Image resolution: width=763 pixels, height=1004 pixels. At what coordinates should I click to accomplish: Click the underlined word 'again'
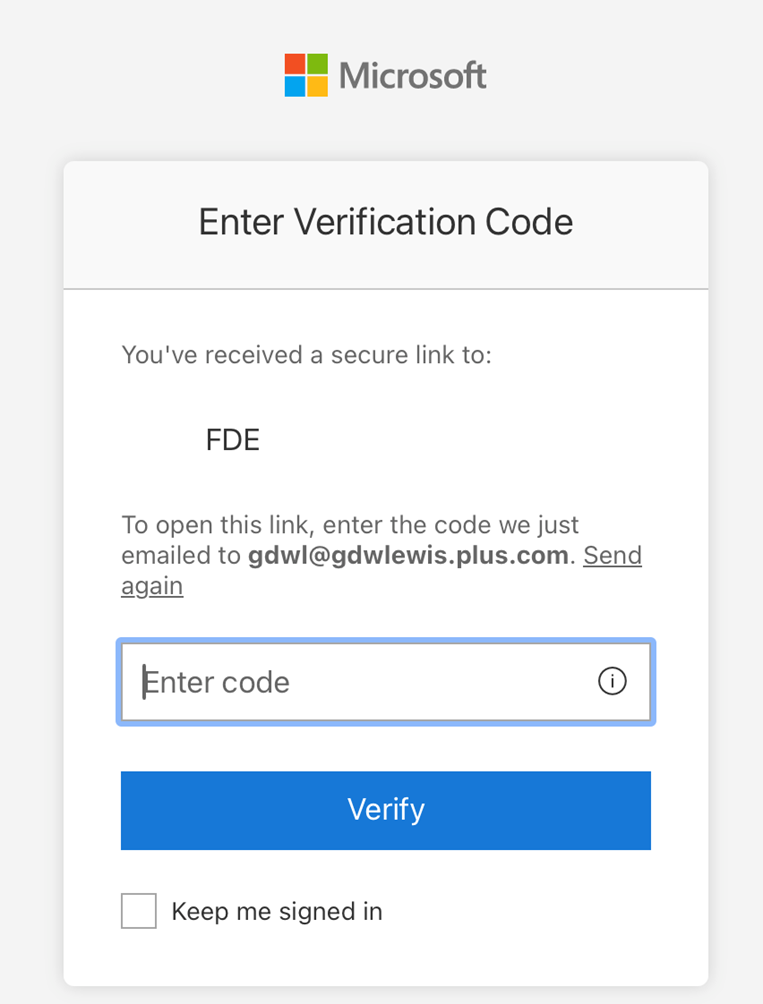coord(152,586)
